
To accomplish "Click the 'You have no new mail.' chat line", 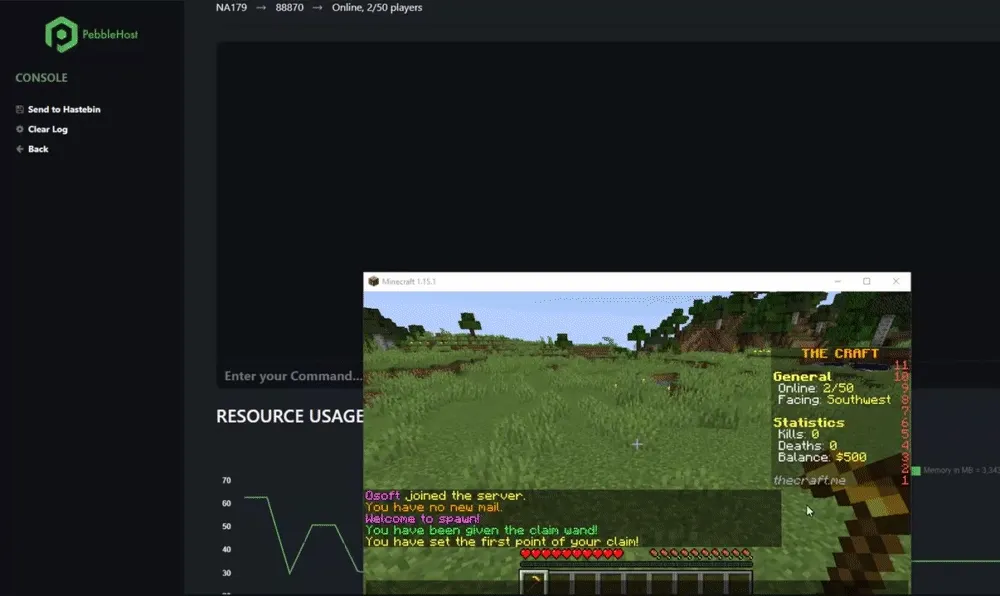I will [x=434, y=507].
